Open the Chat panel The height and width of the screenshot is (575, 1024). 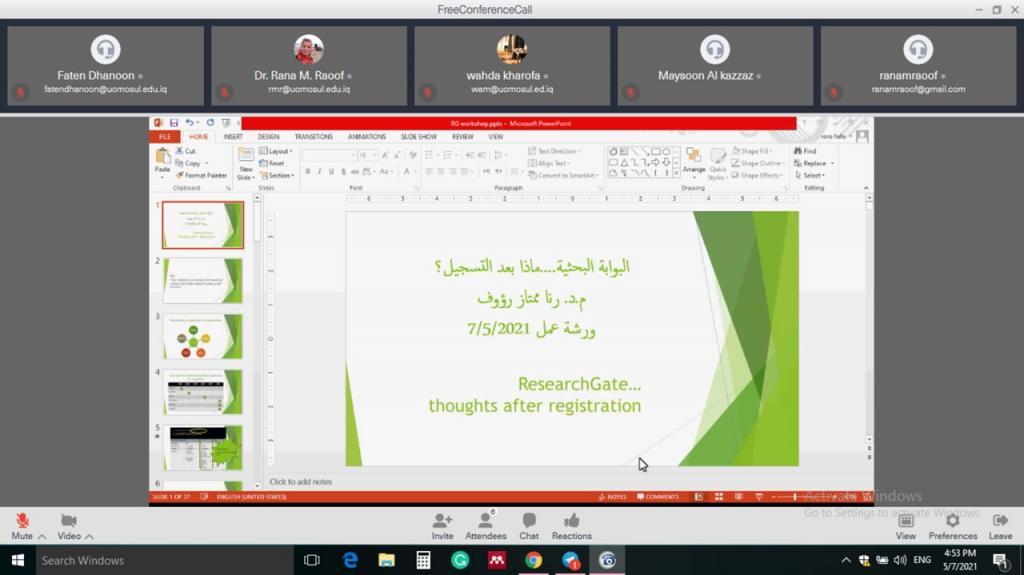[529, 521]
